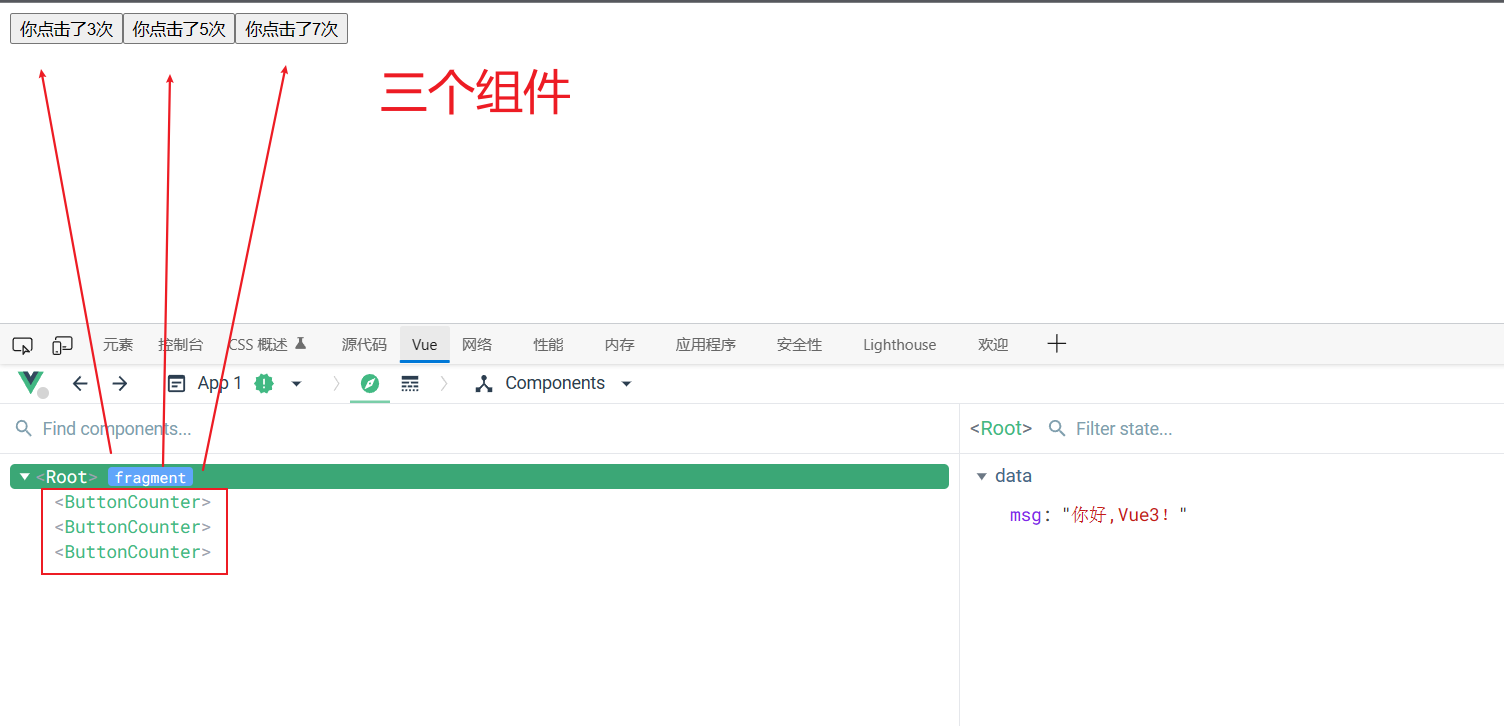Click the forward navigation arrow in Vue devtools

[x=118, y=383]
